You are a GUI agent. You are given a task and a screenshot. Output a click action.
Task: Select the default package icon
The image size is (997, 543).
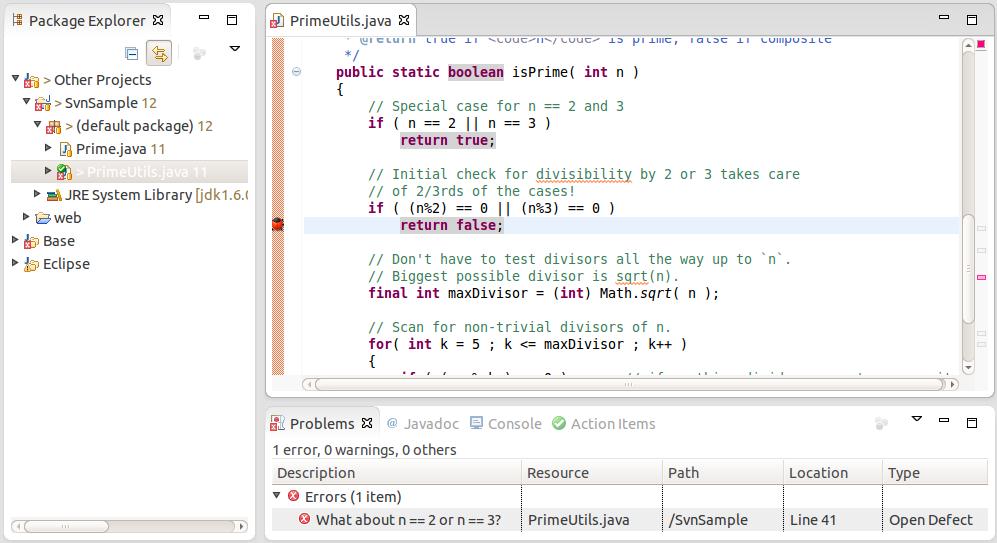pos(53,127)
